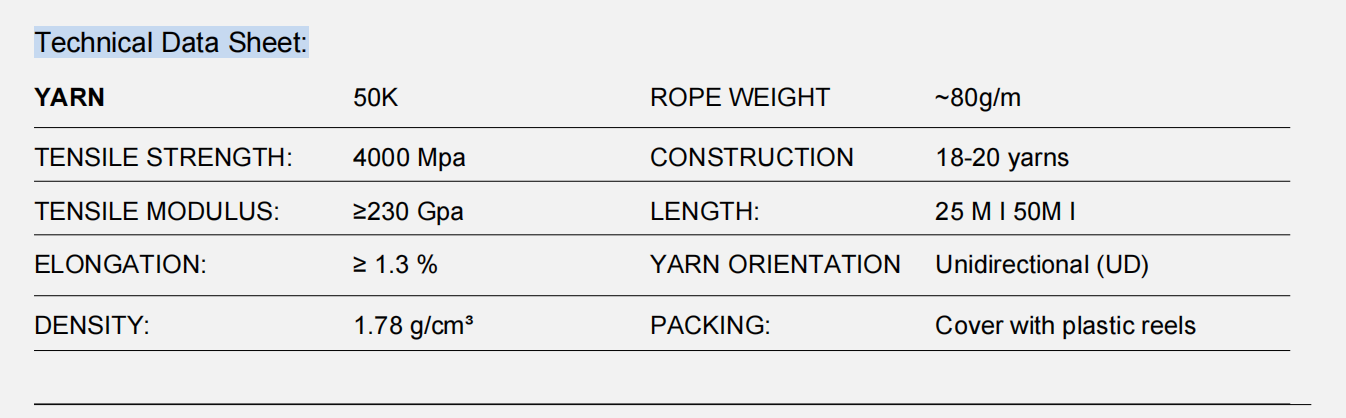Click the TENSILE STRENGTH label
The width and height of the screenshot is (1346, 418).
pyautogui.click(x=163, y=158)
